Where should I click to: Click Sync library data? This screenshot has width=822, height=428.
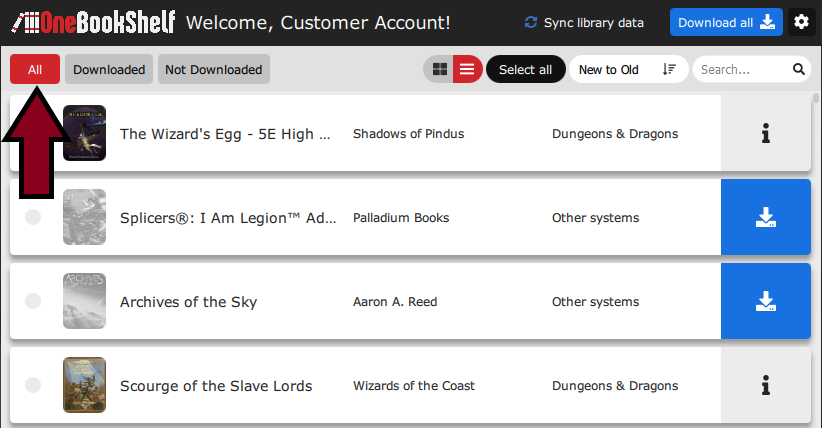(x=583, y=22)
